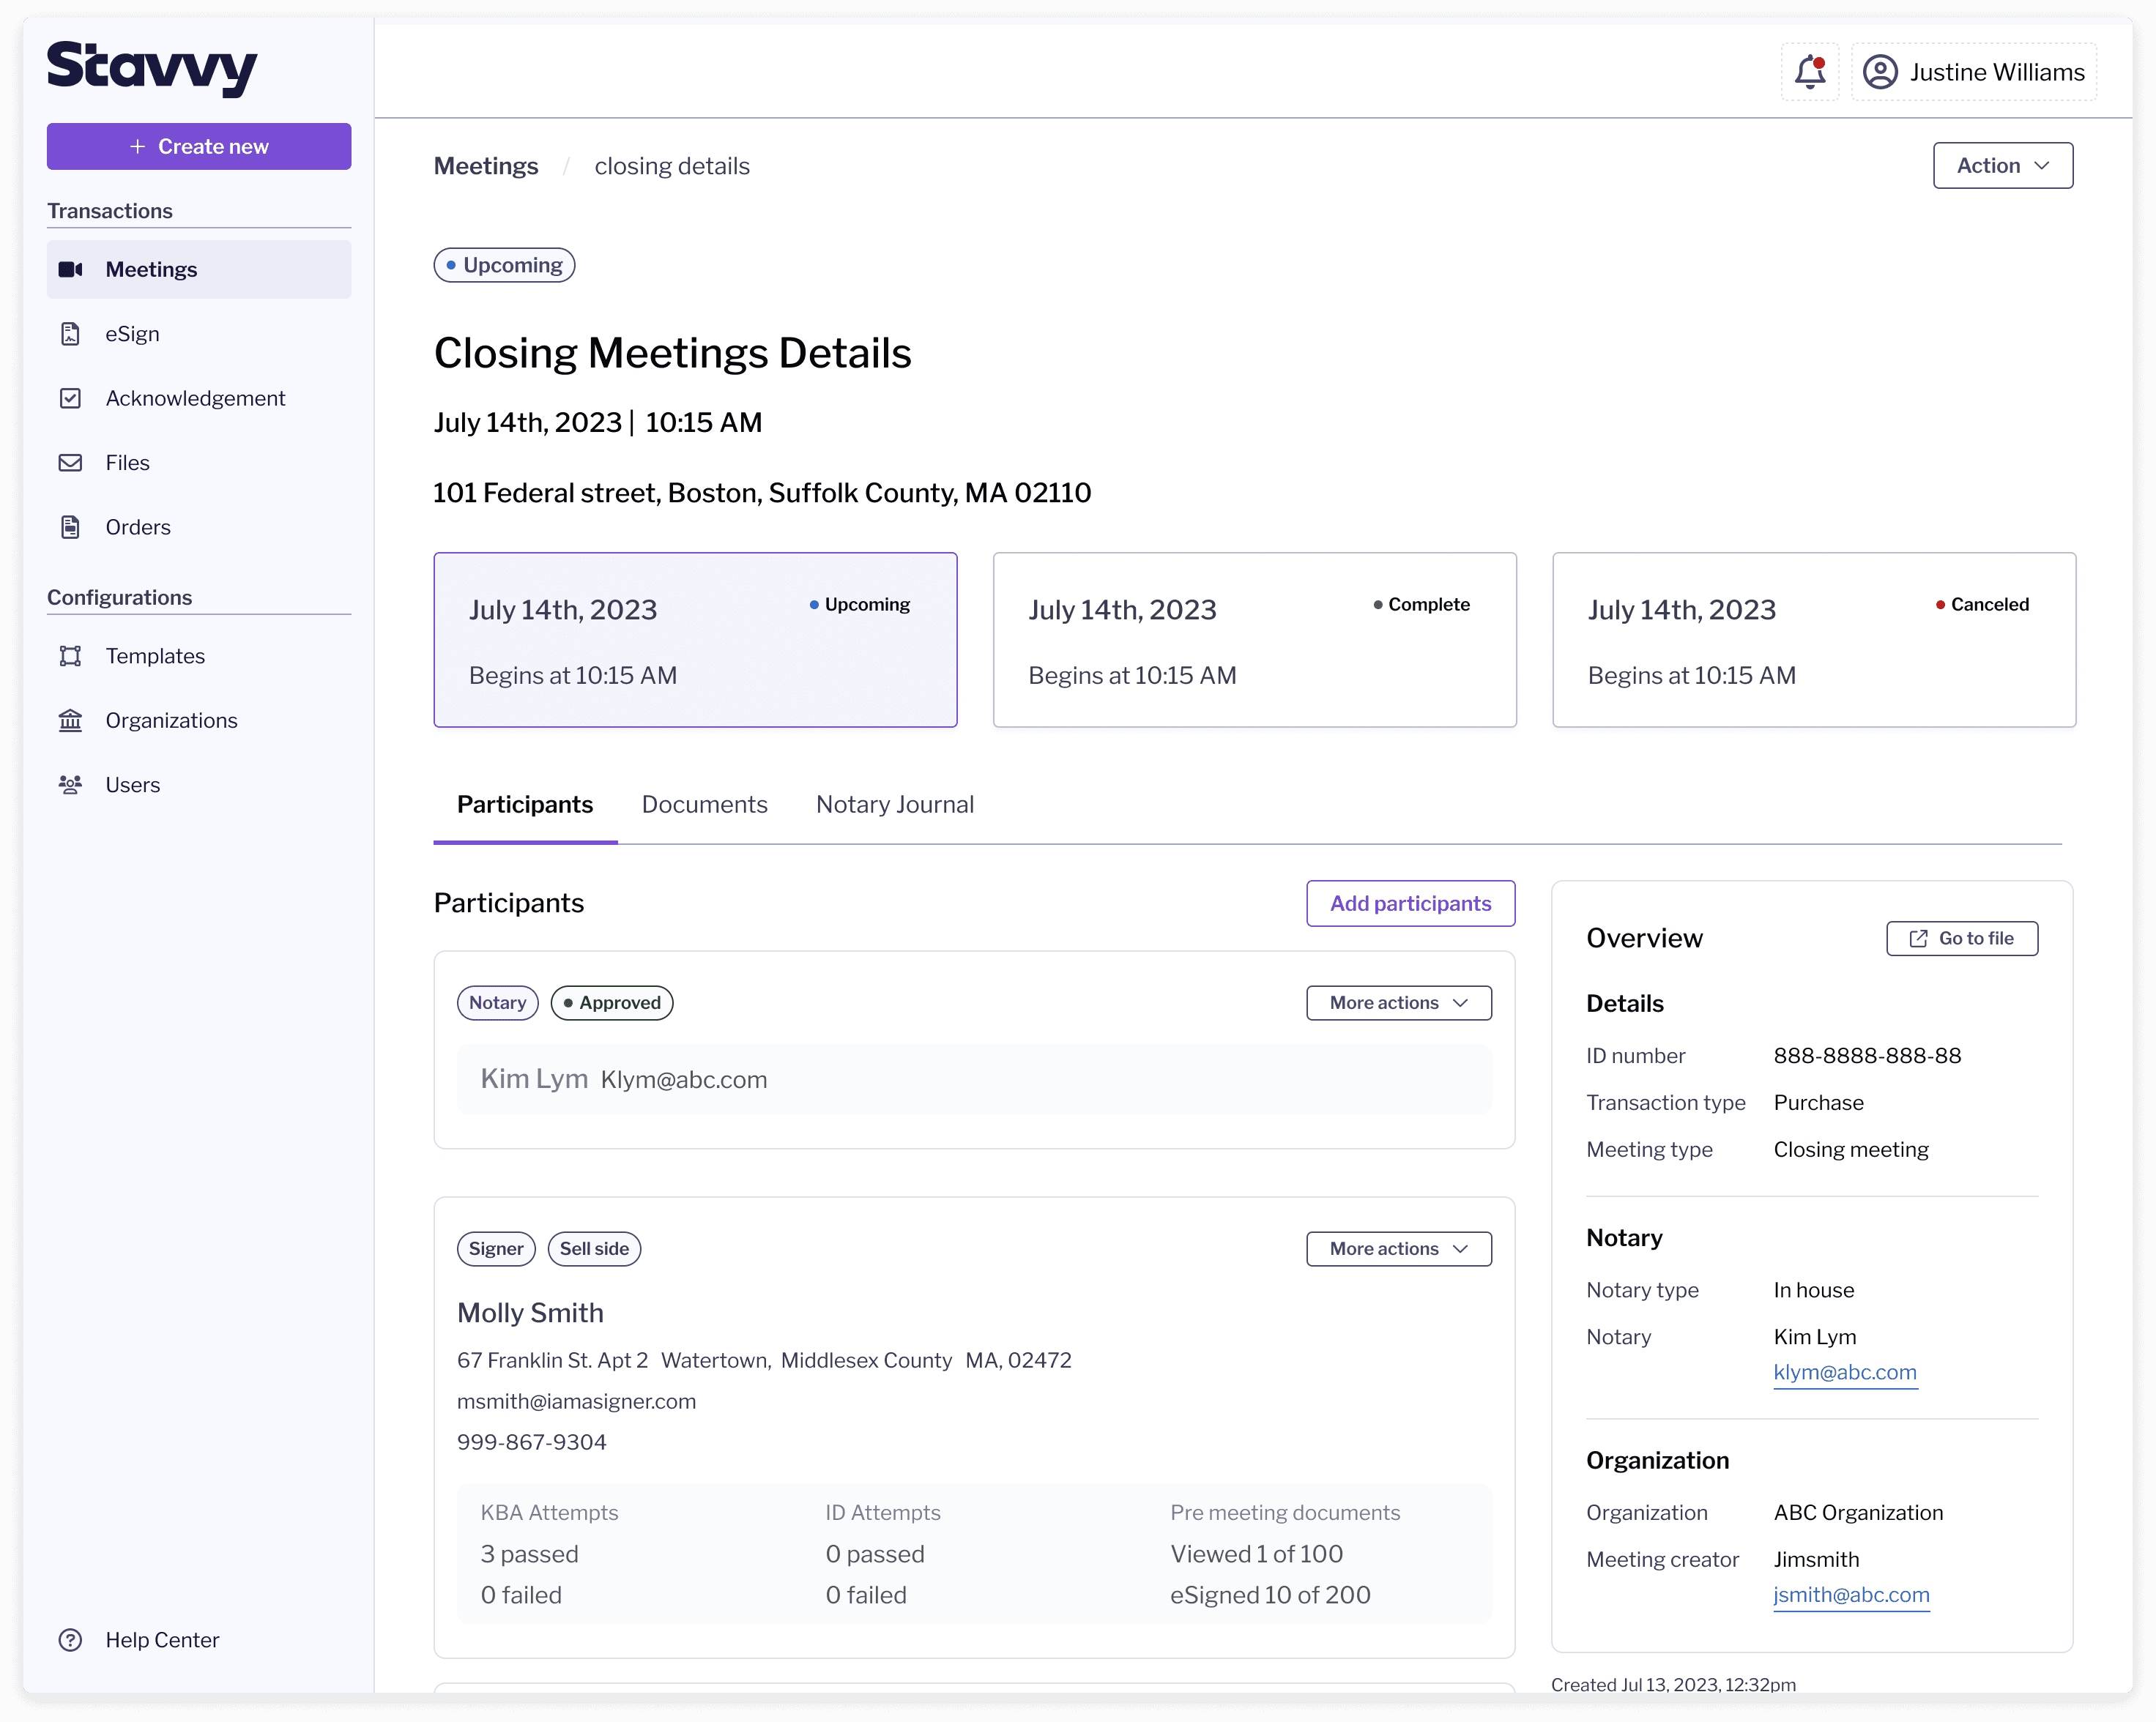Click the user avatar icon
The width and height of the screenshot is (2156, 1722).
point(1880,72)
